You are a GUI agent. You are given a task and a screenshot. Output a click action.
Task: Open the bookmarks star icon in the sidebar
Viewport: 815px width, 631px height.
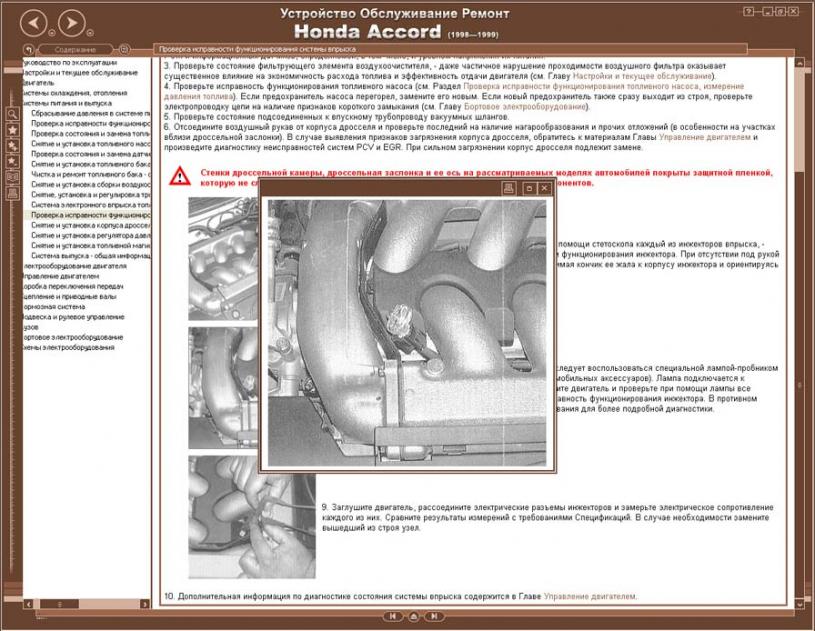(x=12, y=130)
